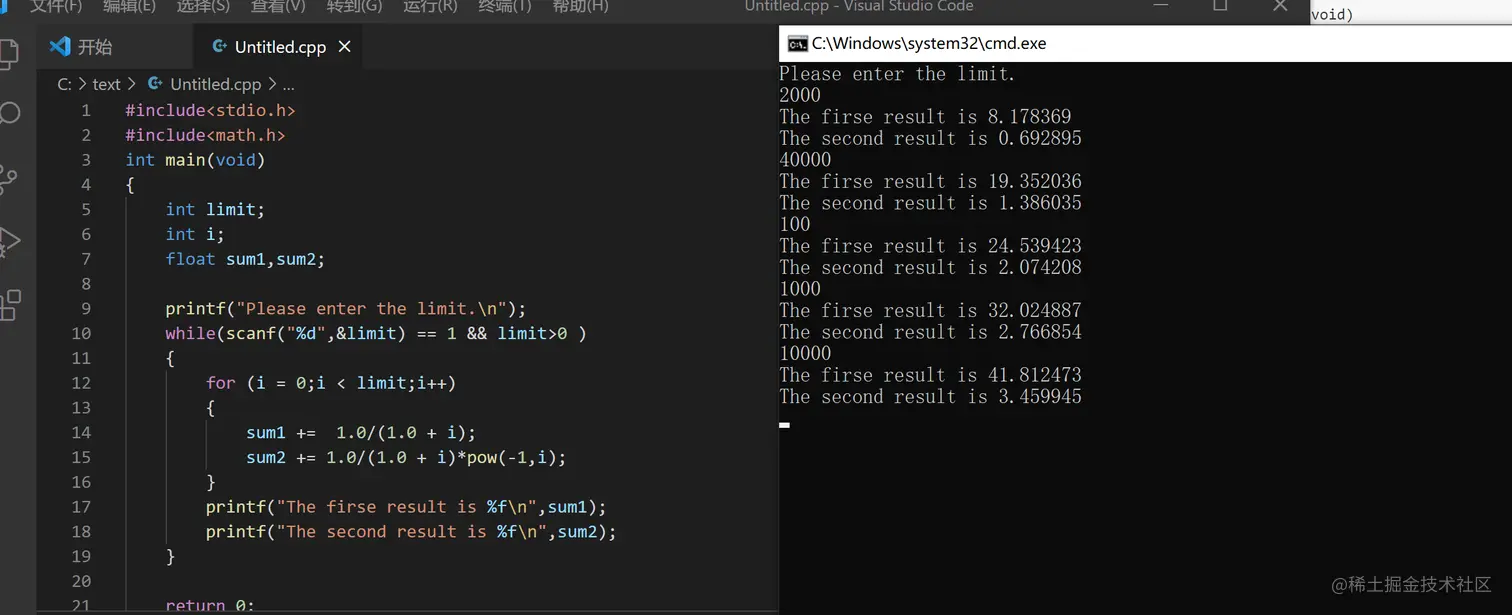Click line number 1 in the gutter
This screenshot has height=615, width=1512.
(x=86, y=110)
